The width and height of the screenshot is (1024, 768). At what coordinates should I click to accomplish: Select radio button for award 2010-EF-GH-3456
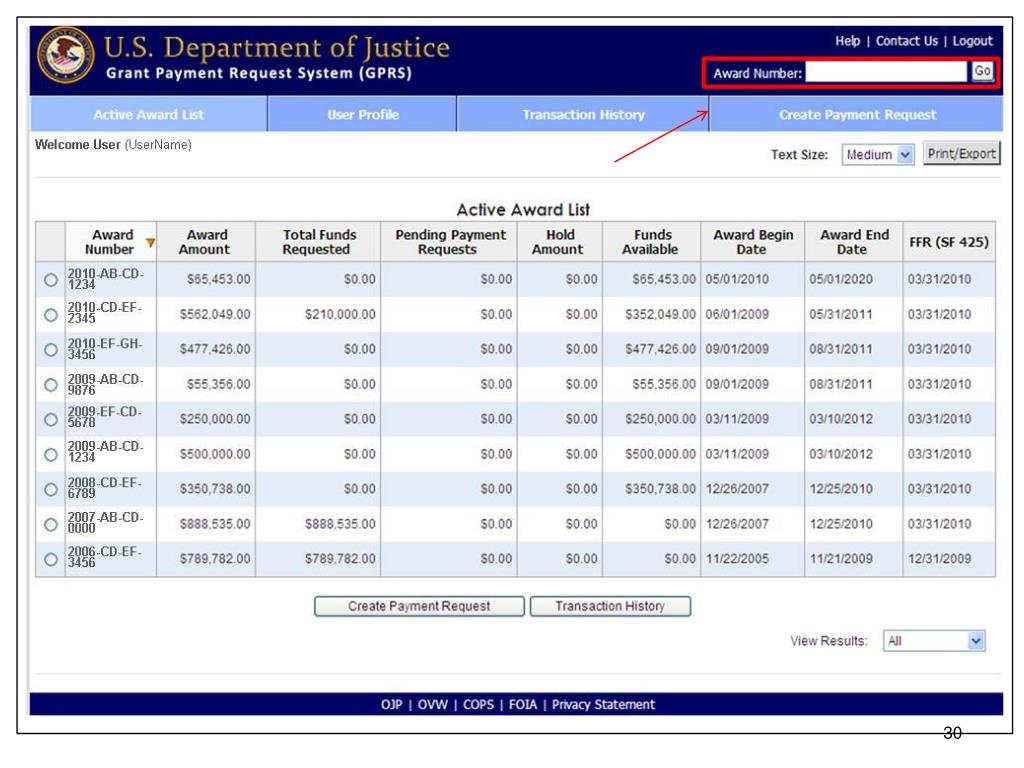[x=50, y=349]
